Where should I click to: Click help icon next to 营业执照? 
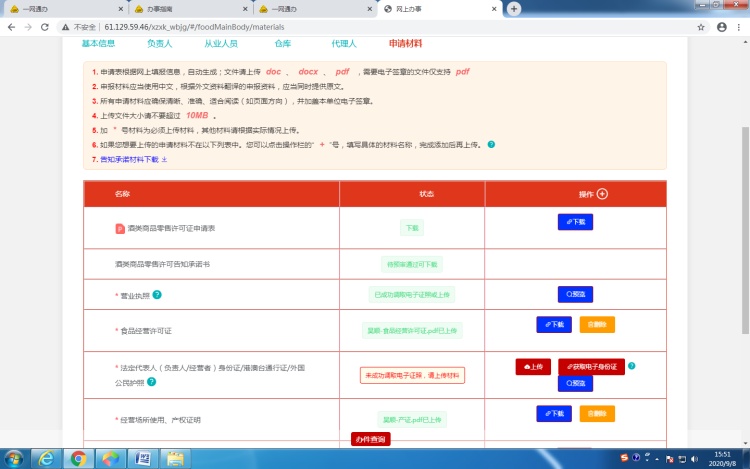pos(157,294)
